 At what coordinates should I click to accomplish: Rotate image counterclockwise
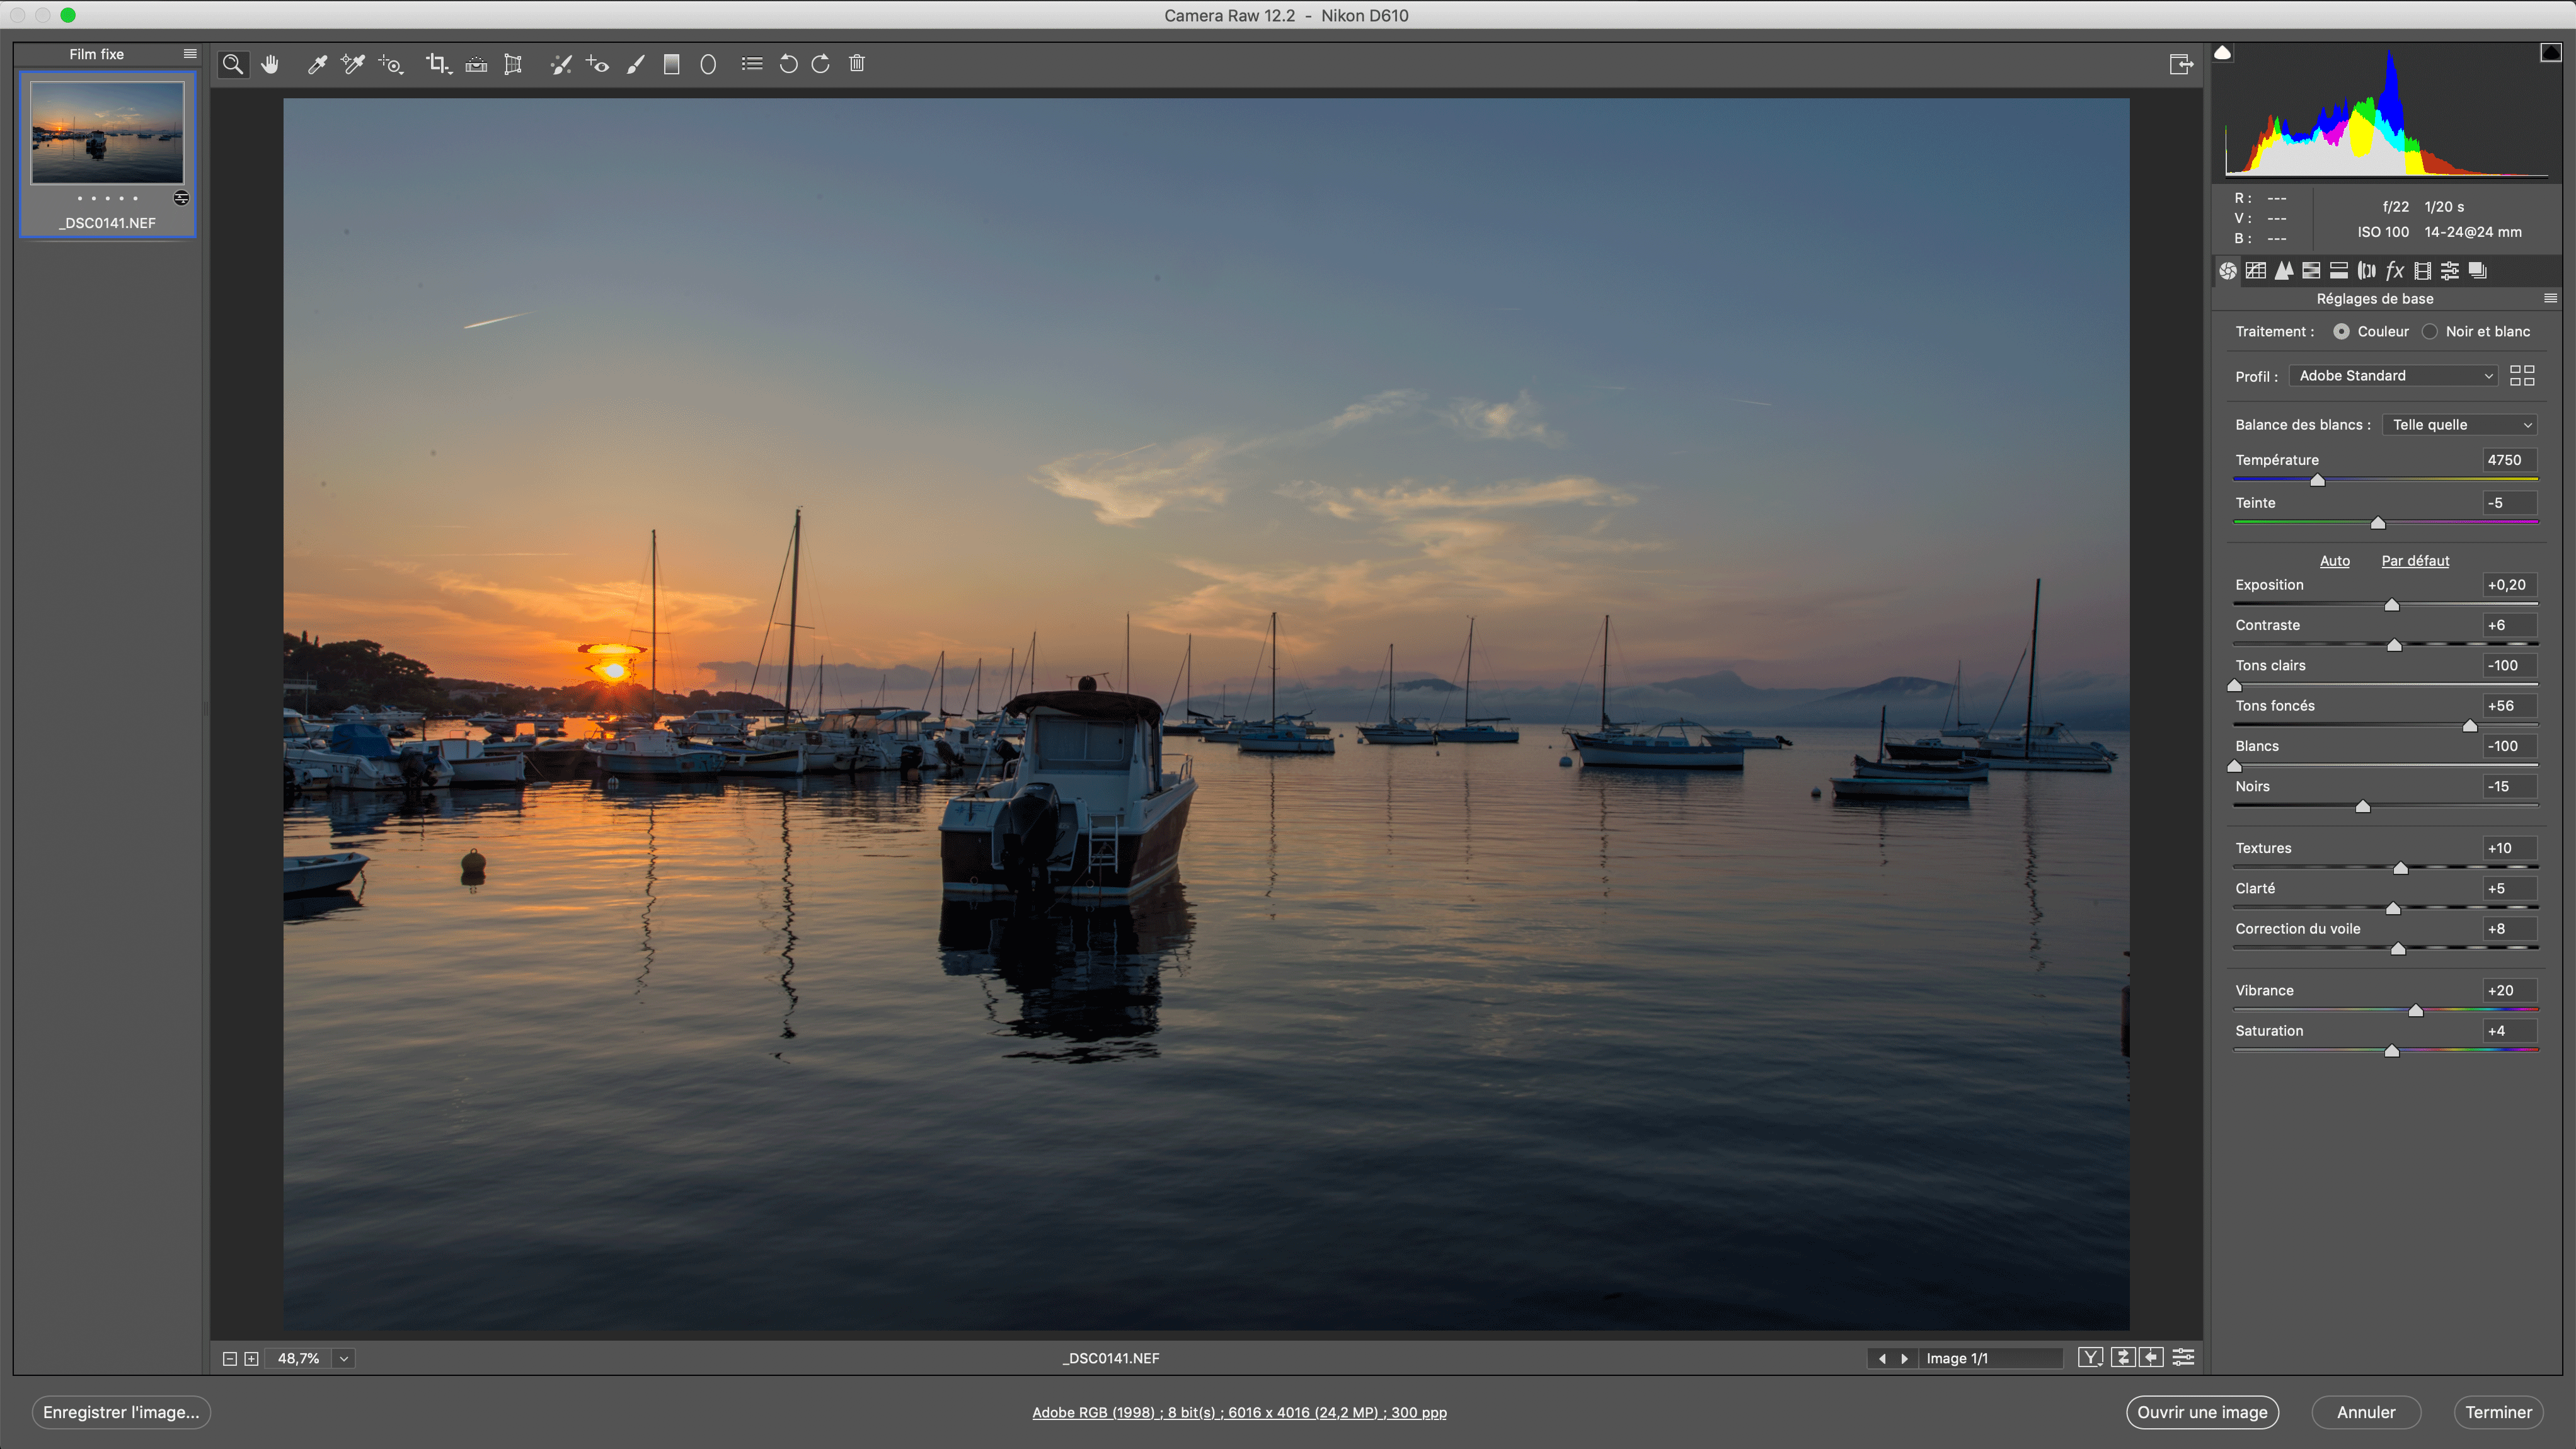tap(788, 64)
